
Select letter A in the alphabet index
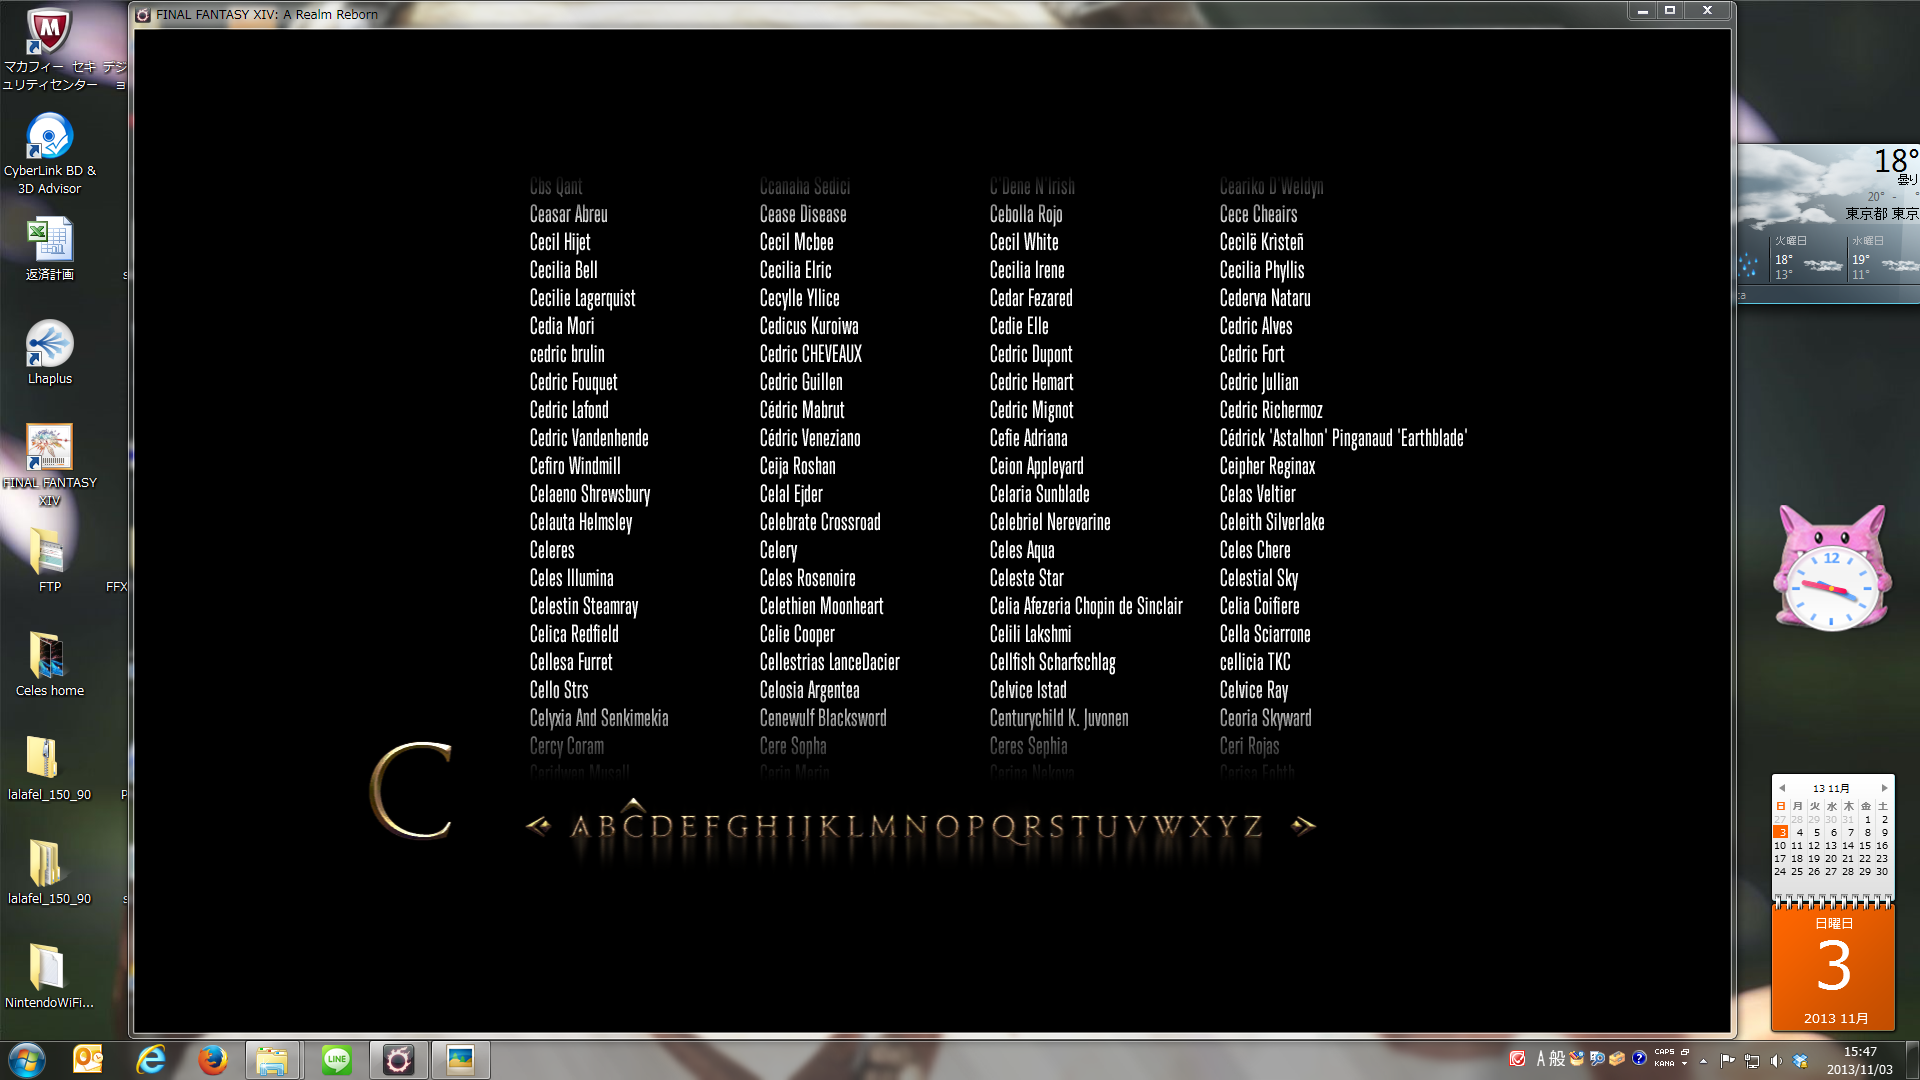[580, 827]
